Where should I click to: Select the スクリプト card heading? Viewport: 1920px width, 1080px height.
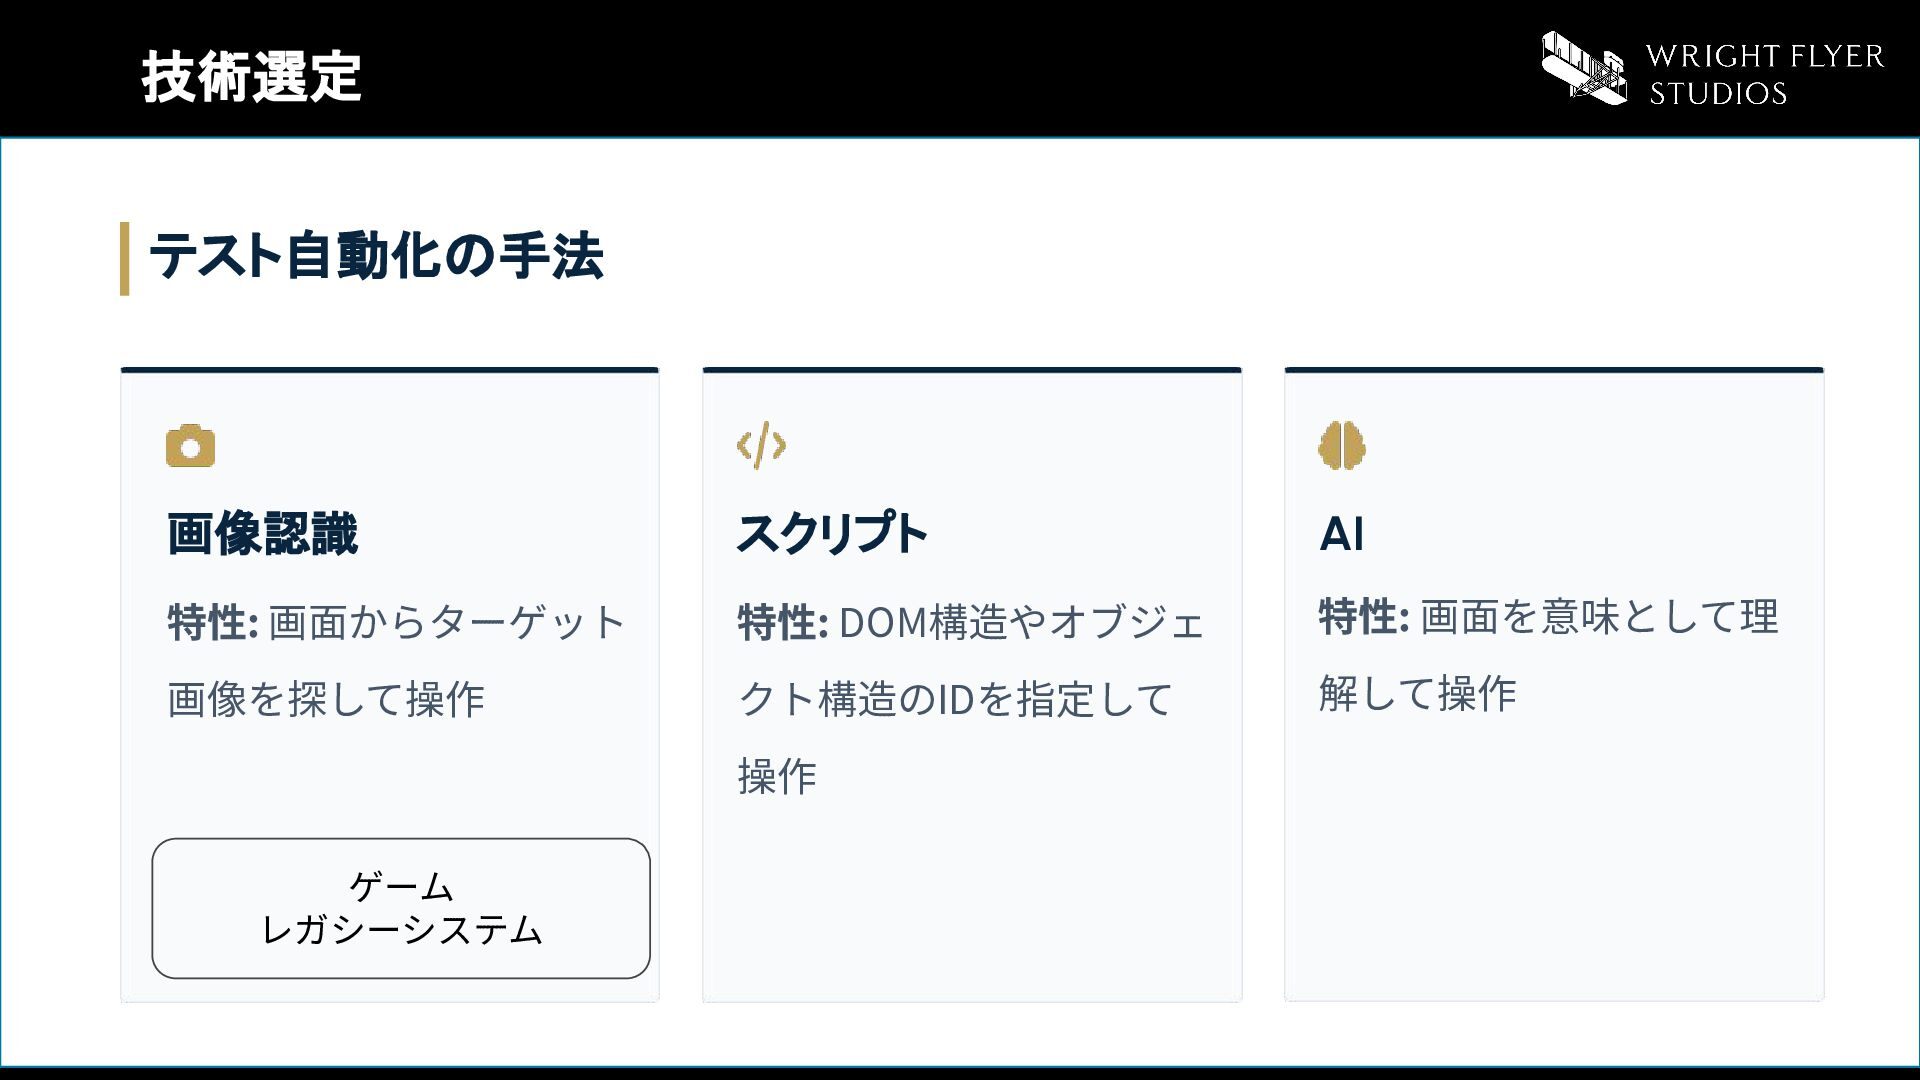[x=832, y=533]
